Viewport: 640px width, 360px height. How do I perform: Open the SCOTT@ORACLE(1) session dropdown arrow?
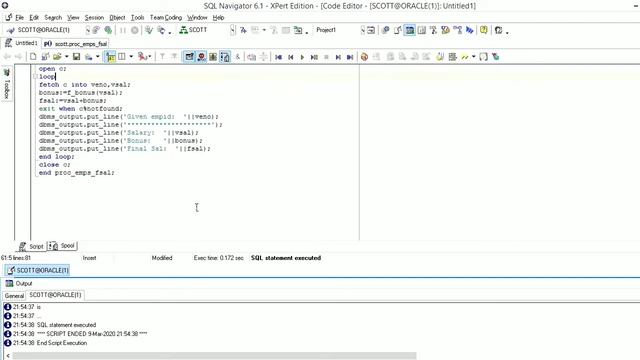coord(88,30)
